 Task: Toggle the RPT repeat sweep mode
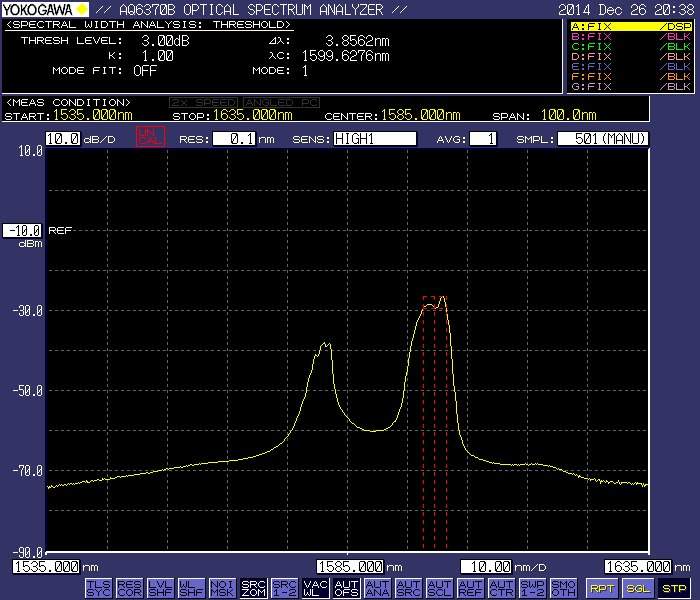pos(602,588)
